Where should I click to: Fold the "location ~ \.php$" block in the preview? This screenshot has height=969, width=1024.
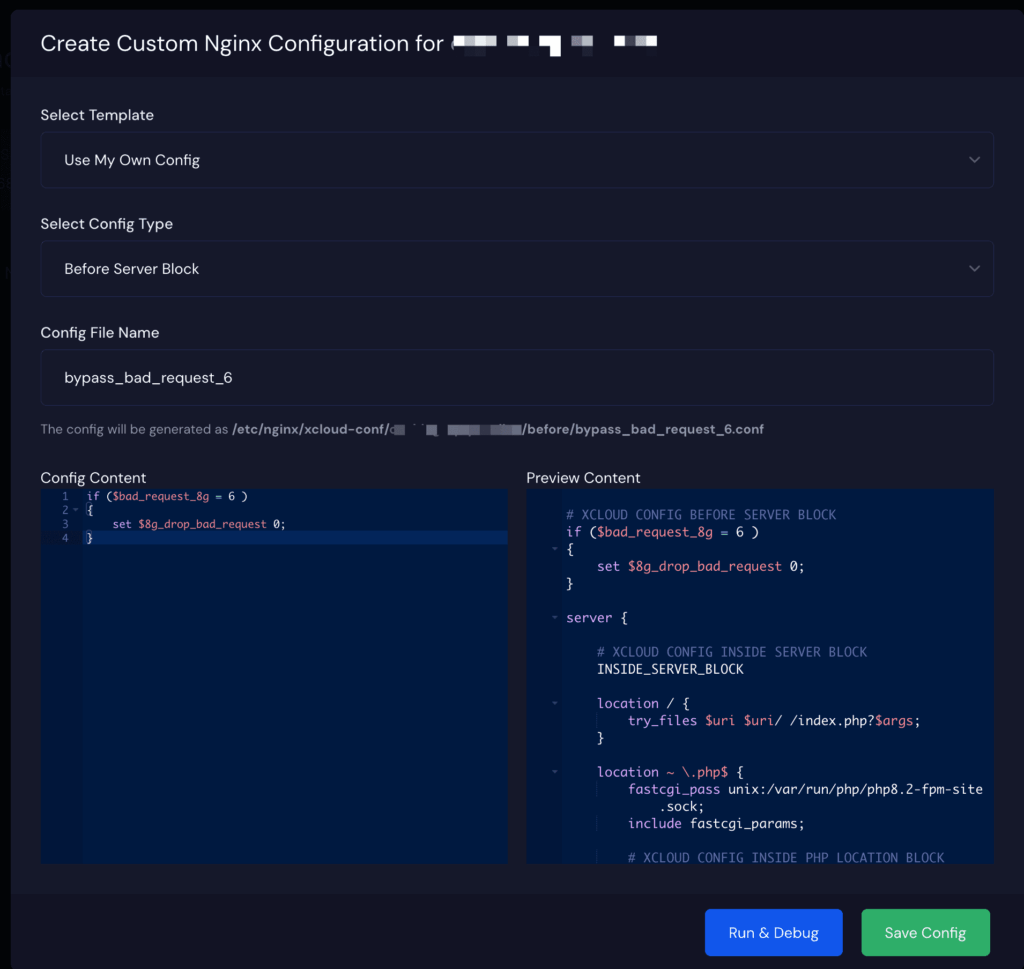[x=555, y=772]
